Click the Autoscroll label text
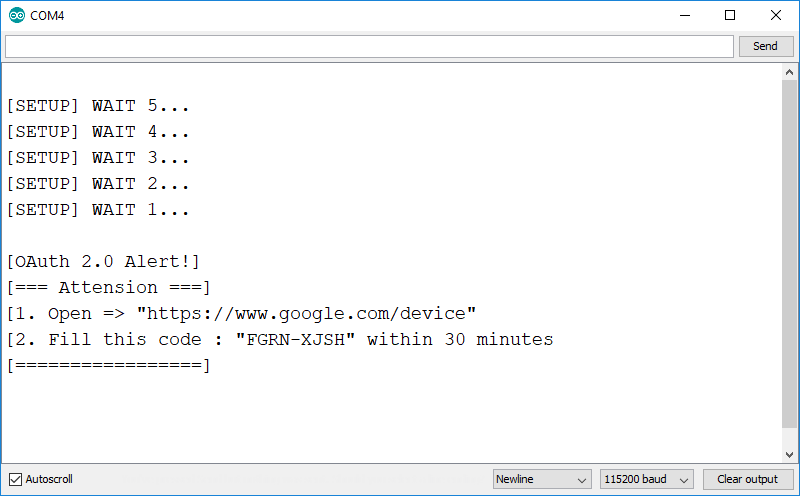Image resolution: width=800 pixels, height=496 pixels. click(49, 479)
